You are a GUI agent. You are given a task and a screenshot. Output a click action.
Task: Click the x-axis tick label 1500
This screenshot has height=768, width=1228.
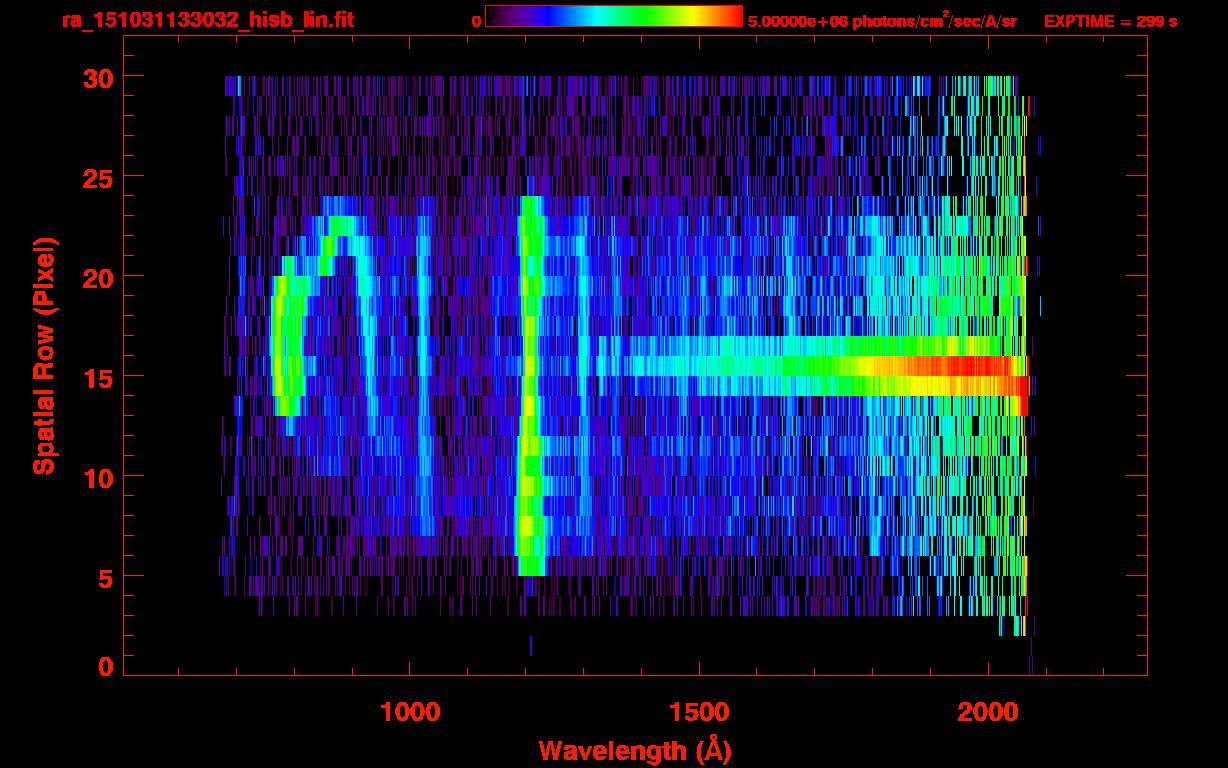pos(699,712)
